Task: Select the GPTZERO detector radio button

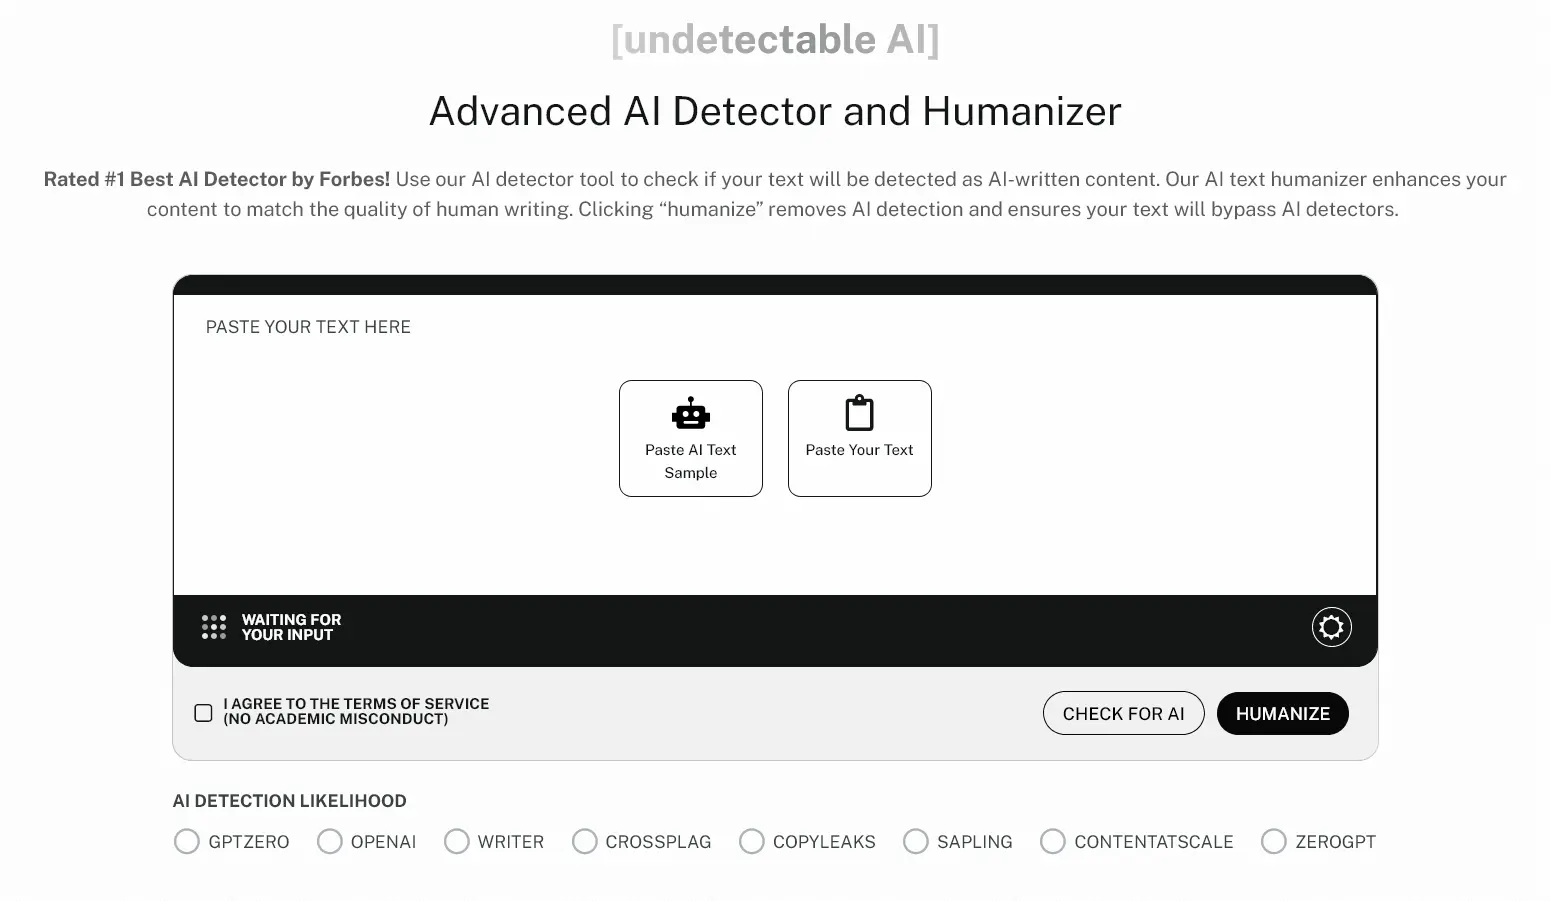Action: tap(187, 841)
